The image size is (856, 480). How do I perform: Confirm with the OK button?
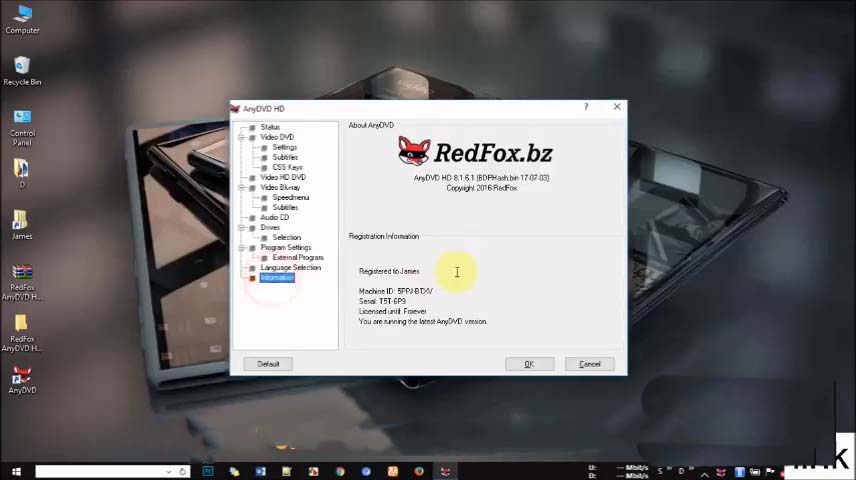point(529,364)
